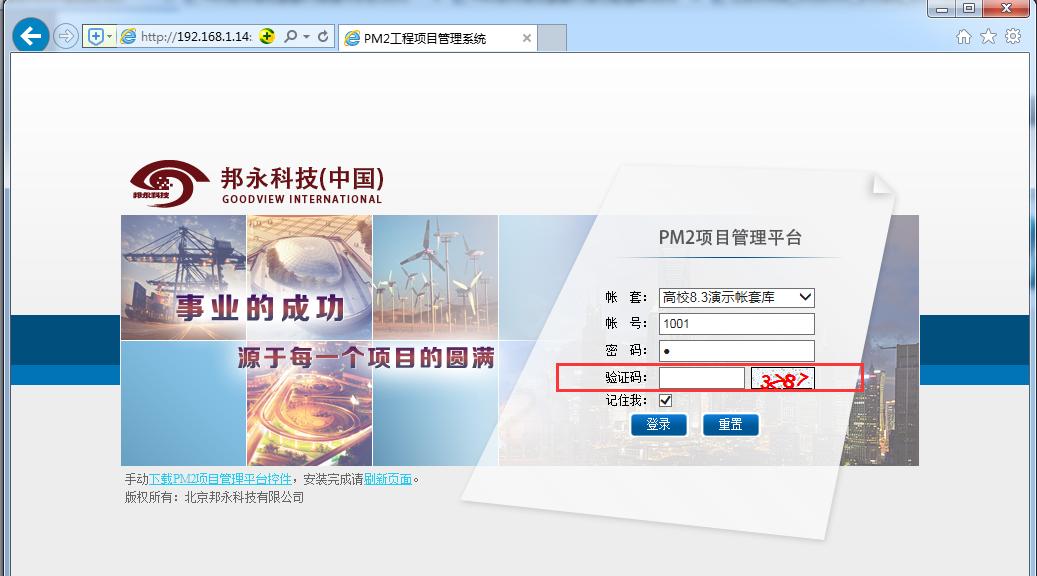Open the browser Home page icon
Image resolution: width=1037 pixels, height=576 pixels.
click(x=964, y=37)
